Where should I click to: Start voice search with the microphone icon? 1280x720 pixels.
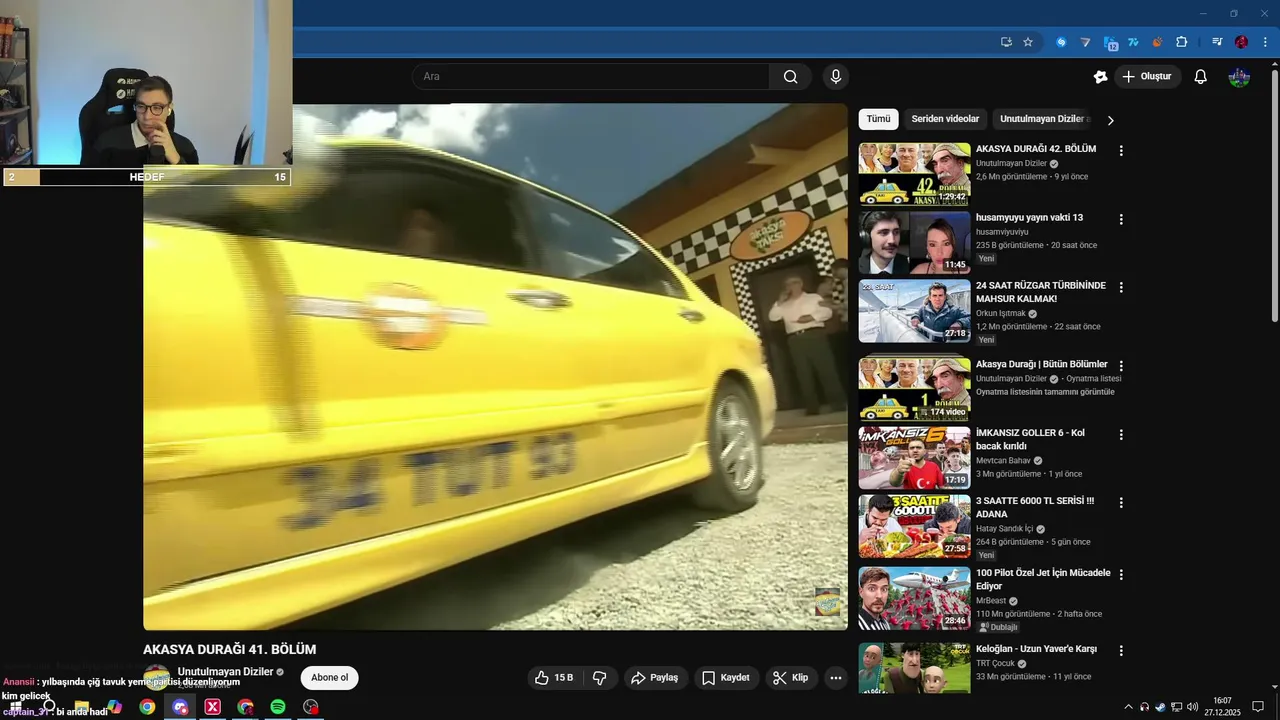(x=836, y=77)
